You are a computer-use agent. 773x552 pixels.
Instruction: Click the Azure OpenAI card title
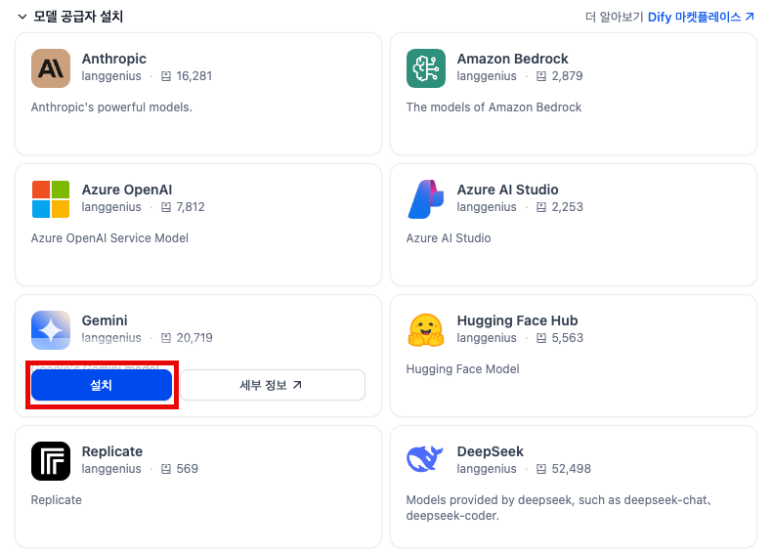point(127,190)
